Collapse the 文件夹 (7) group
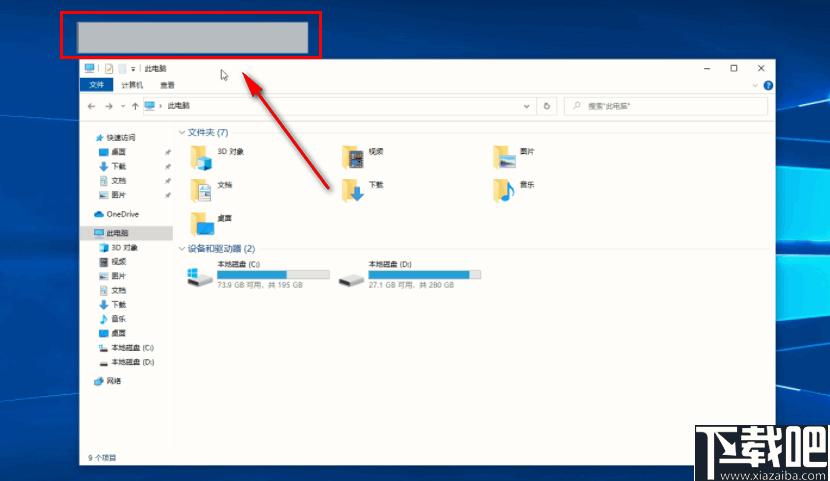Screen dimensions: 830x481 (182, 132)
